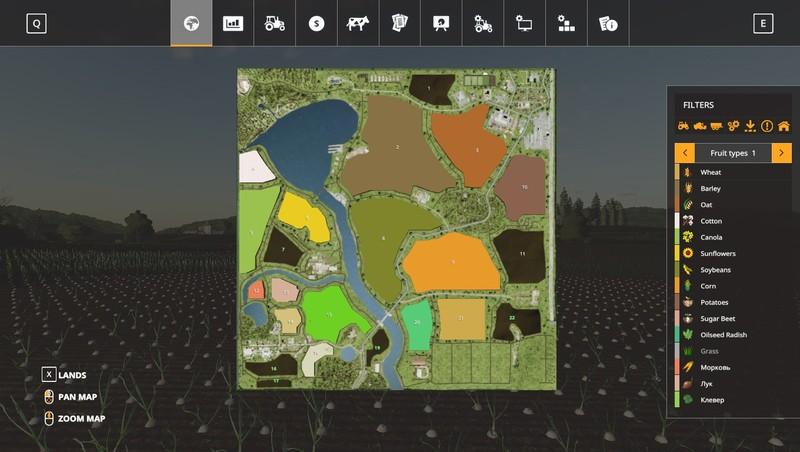Image resolution: width=800 pixels, height=452 pixels.
Task: Click the PAN MAP mouse hint
Action: [x=70, y=397]
